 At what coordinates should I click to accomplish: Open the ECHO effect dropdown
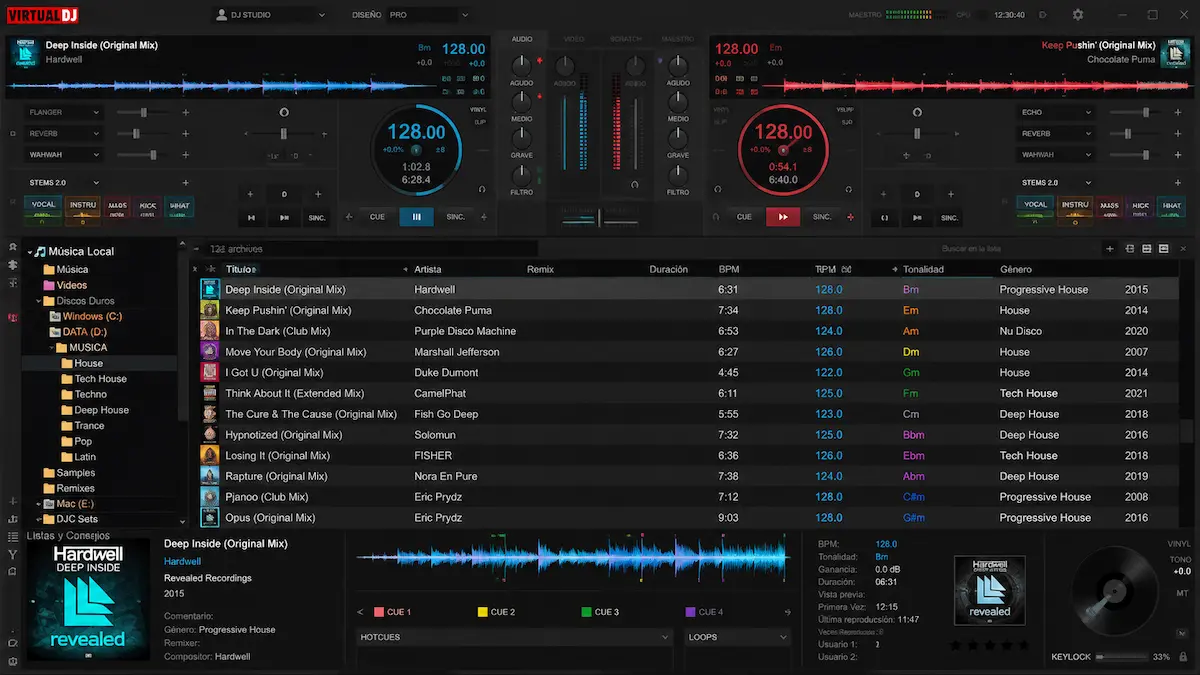pyautogui.click(x=1056, y=112)
